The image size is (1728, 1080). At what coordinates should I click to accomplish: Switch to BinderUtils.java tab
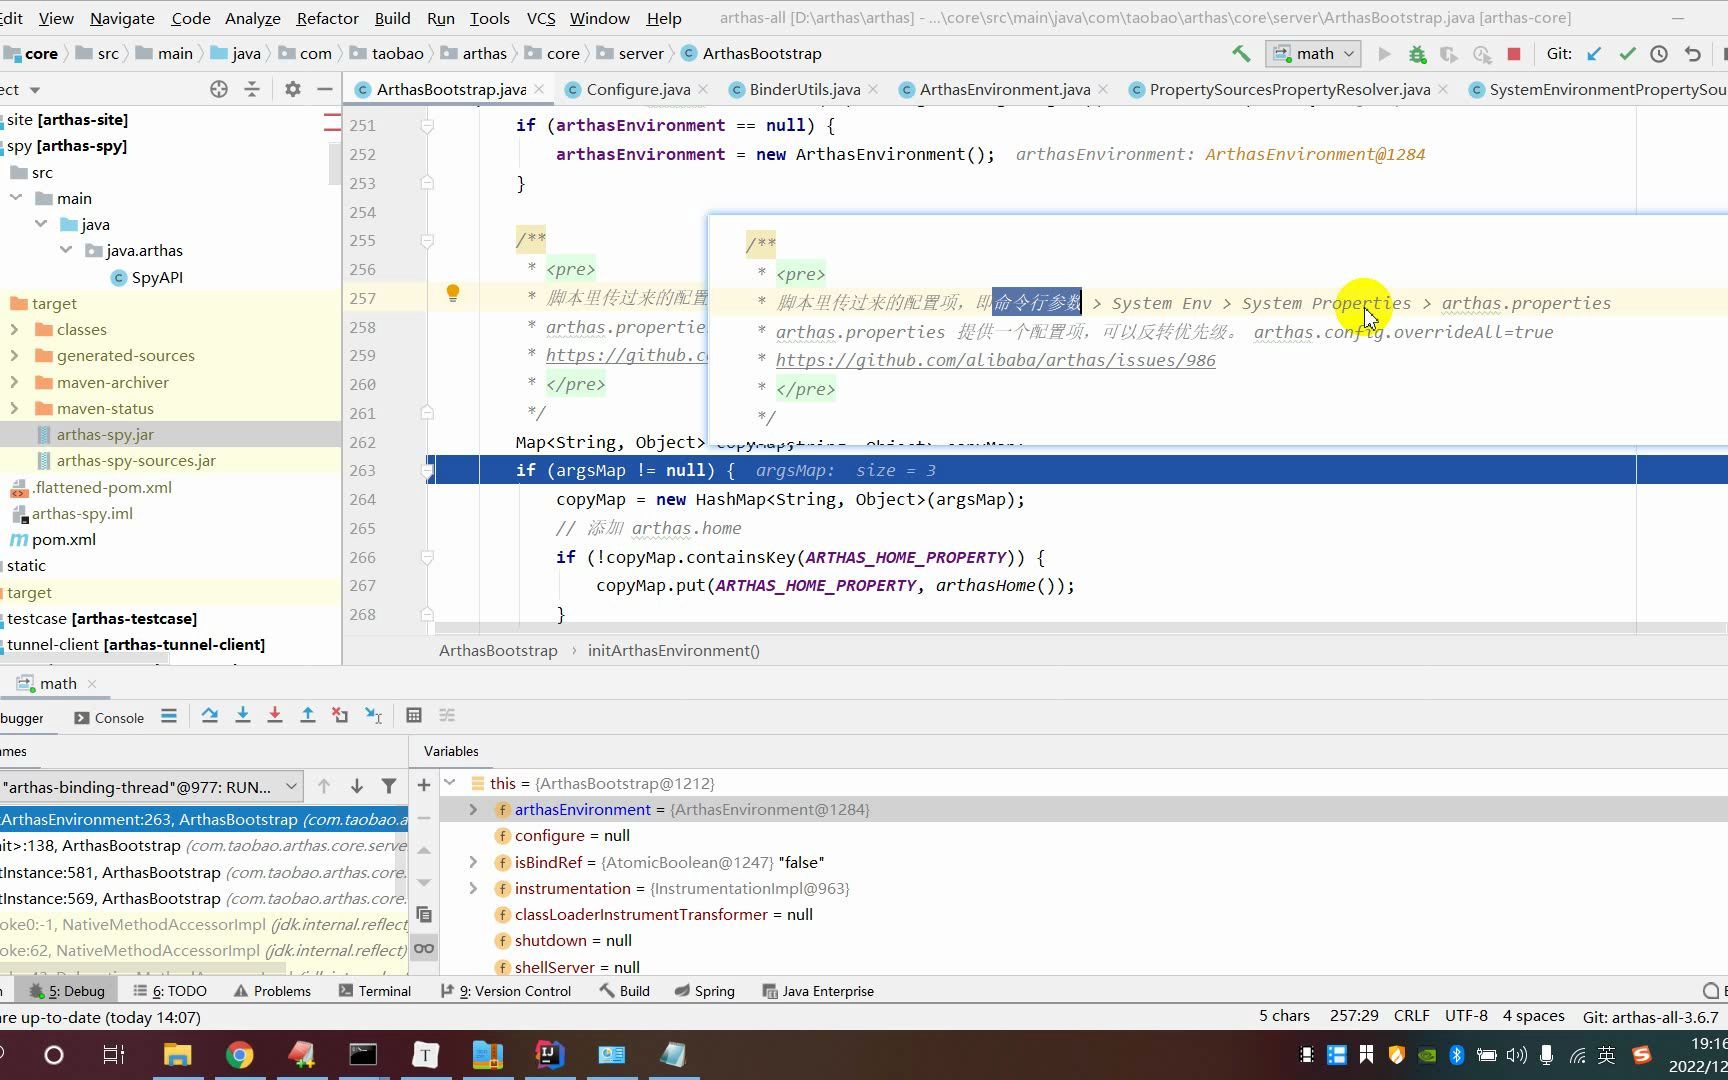(805, 89)
